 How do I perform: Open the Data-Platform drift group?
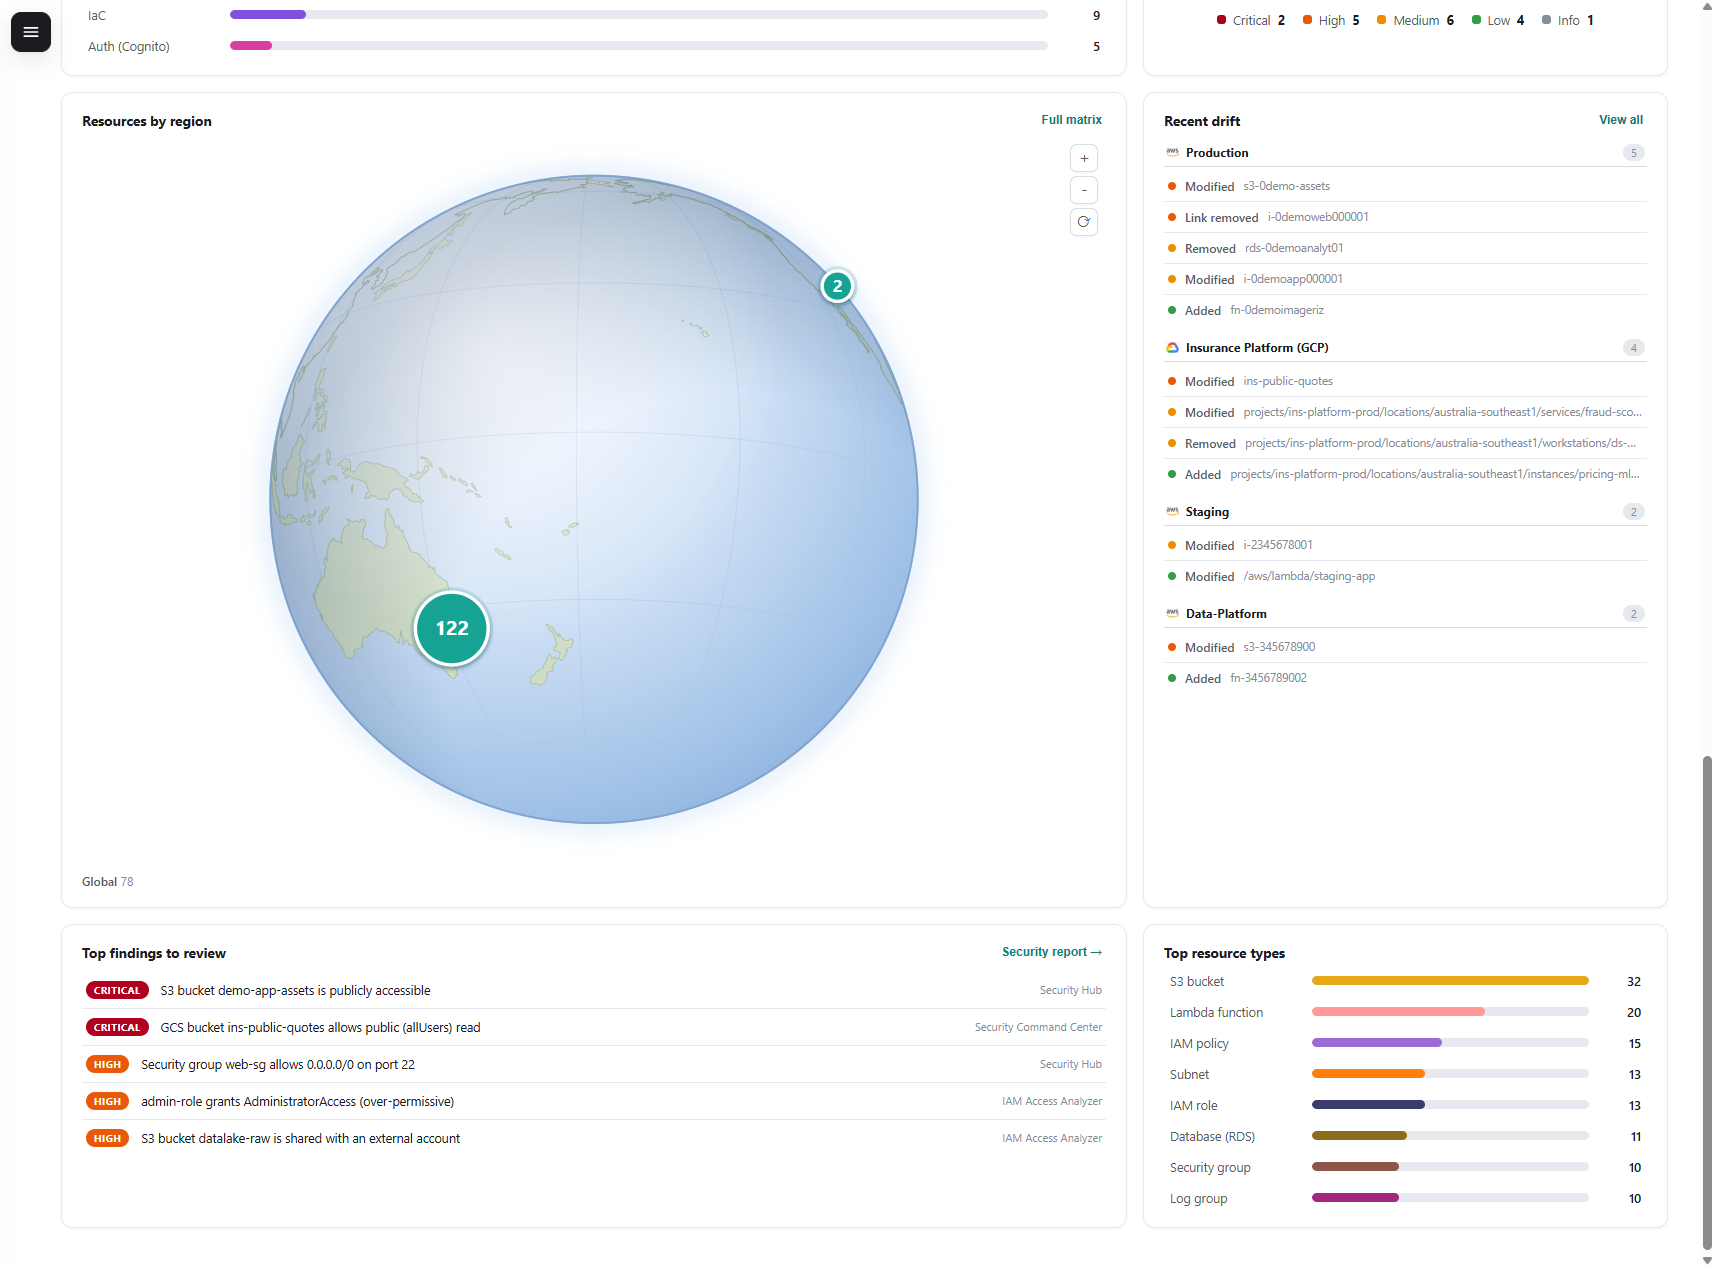[1405, 614]
